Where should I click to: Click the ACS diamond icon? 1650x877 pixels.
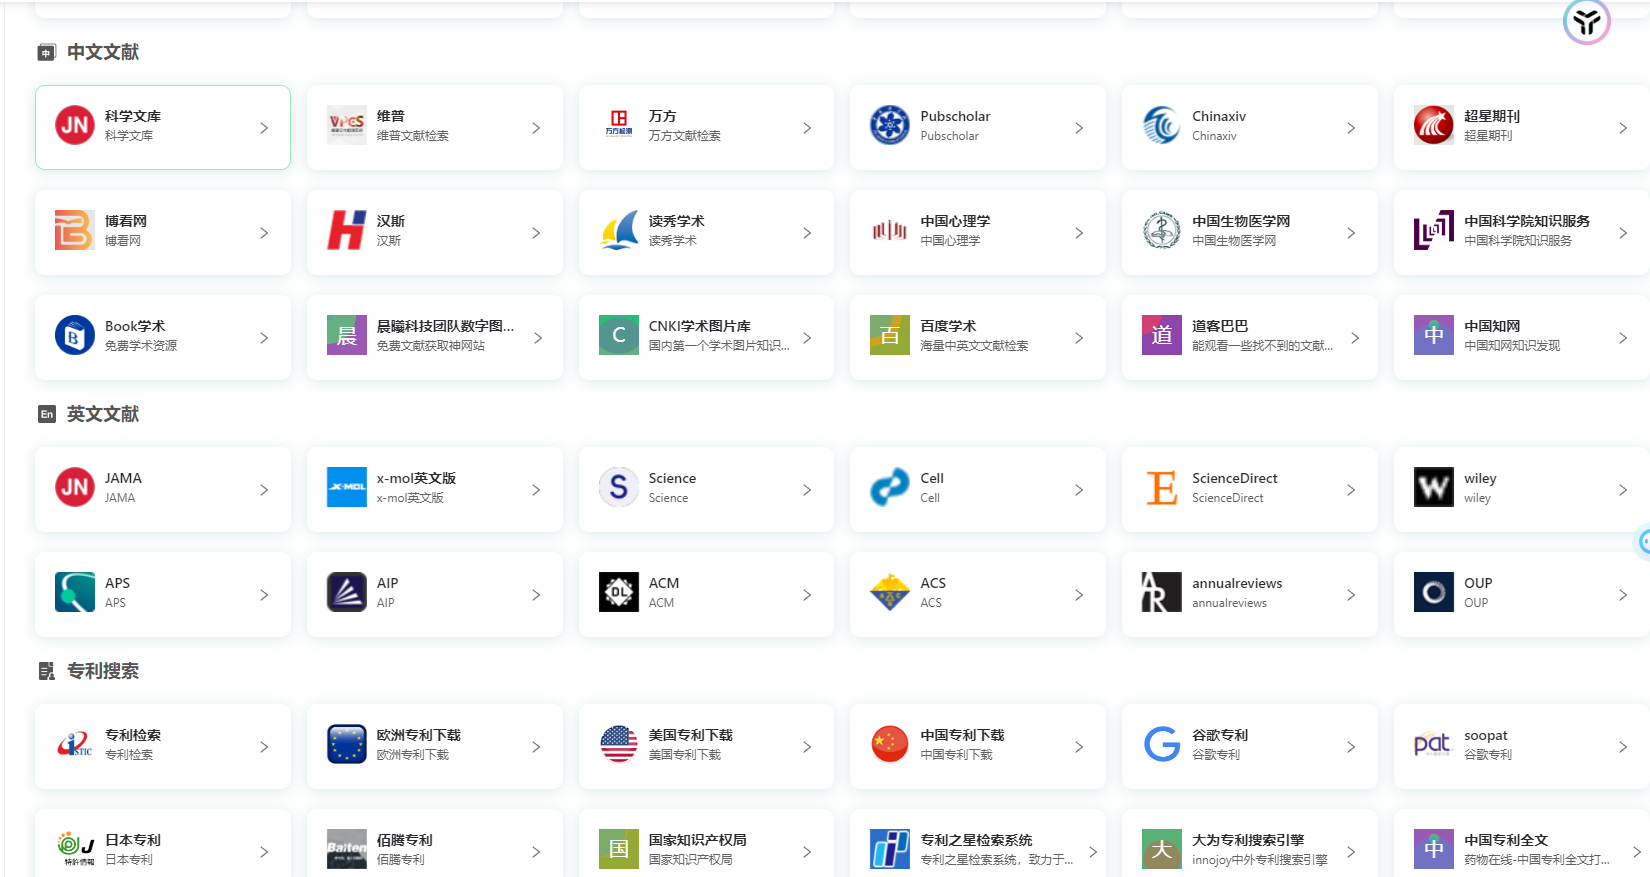coord(890,593)
